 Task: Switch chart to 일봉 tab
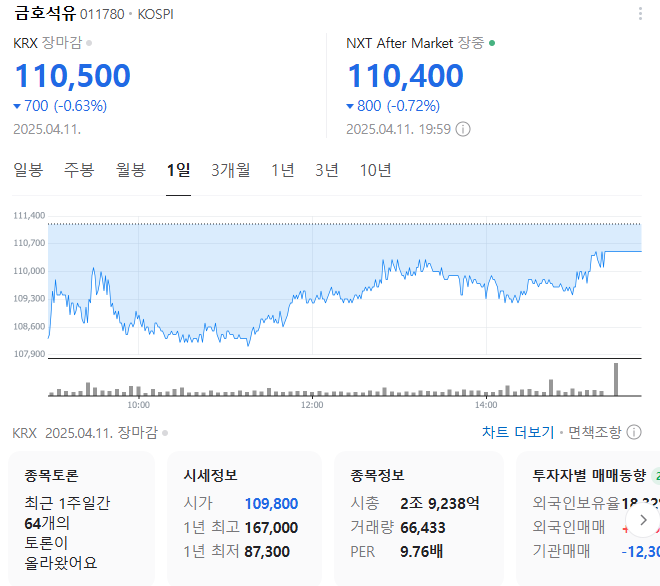(x=28, y=170)
